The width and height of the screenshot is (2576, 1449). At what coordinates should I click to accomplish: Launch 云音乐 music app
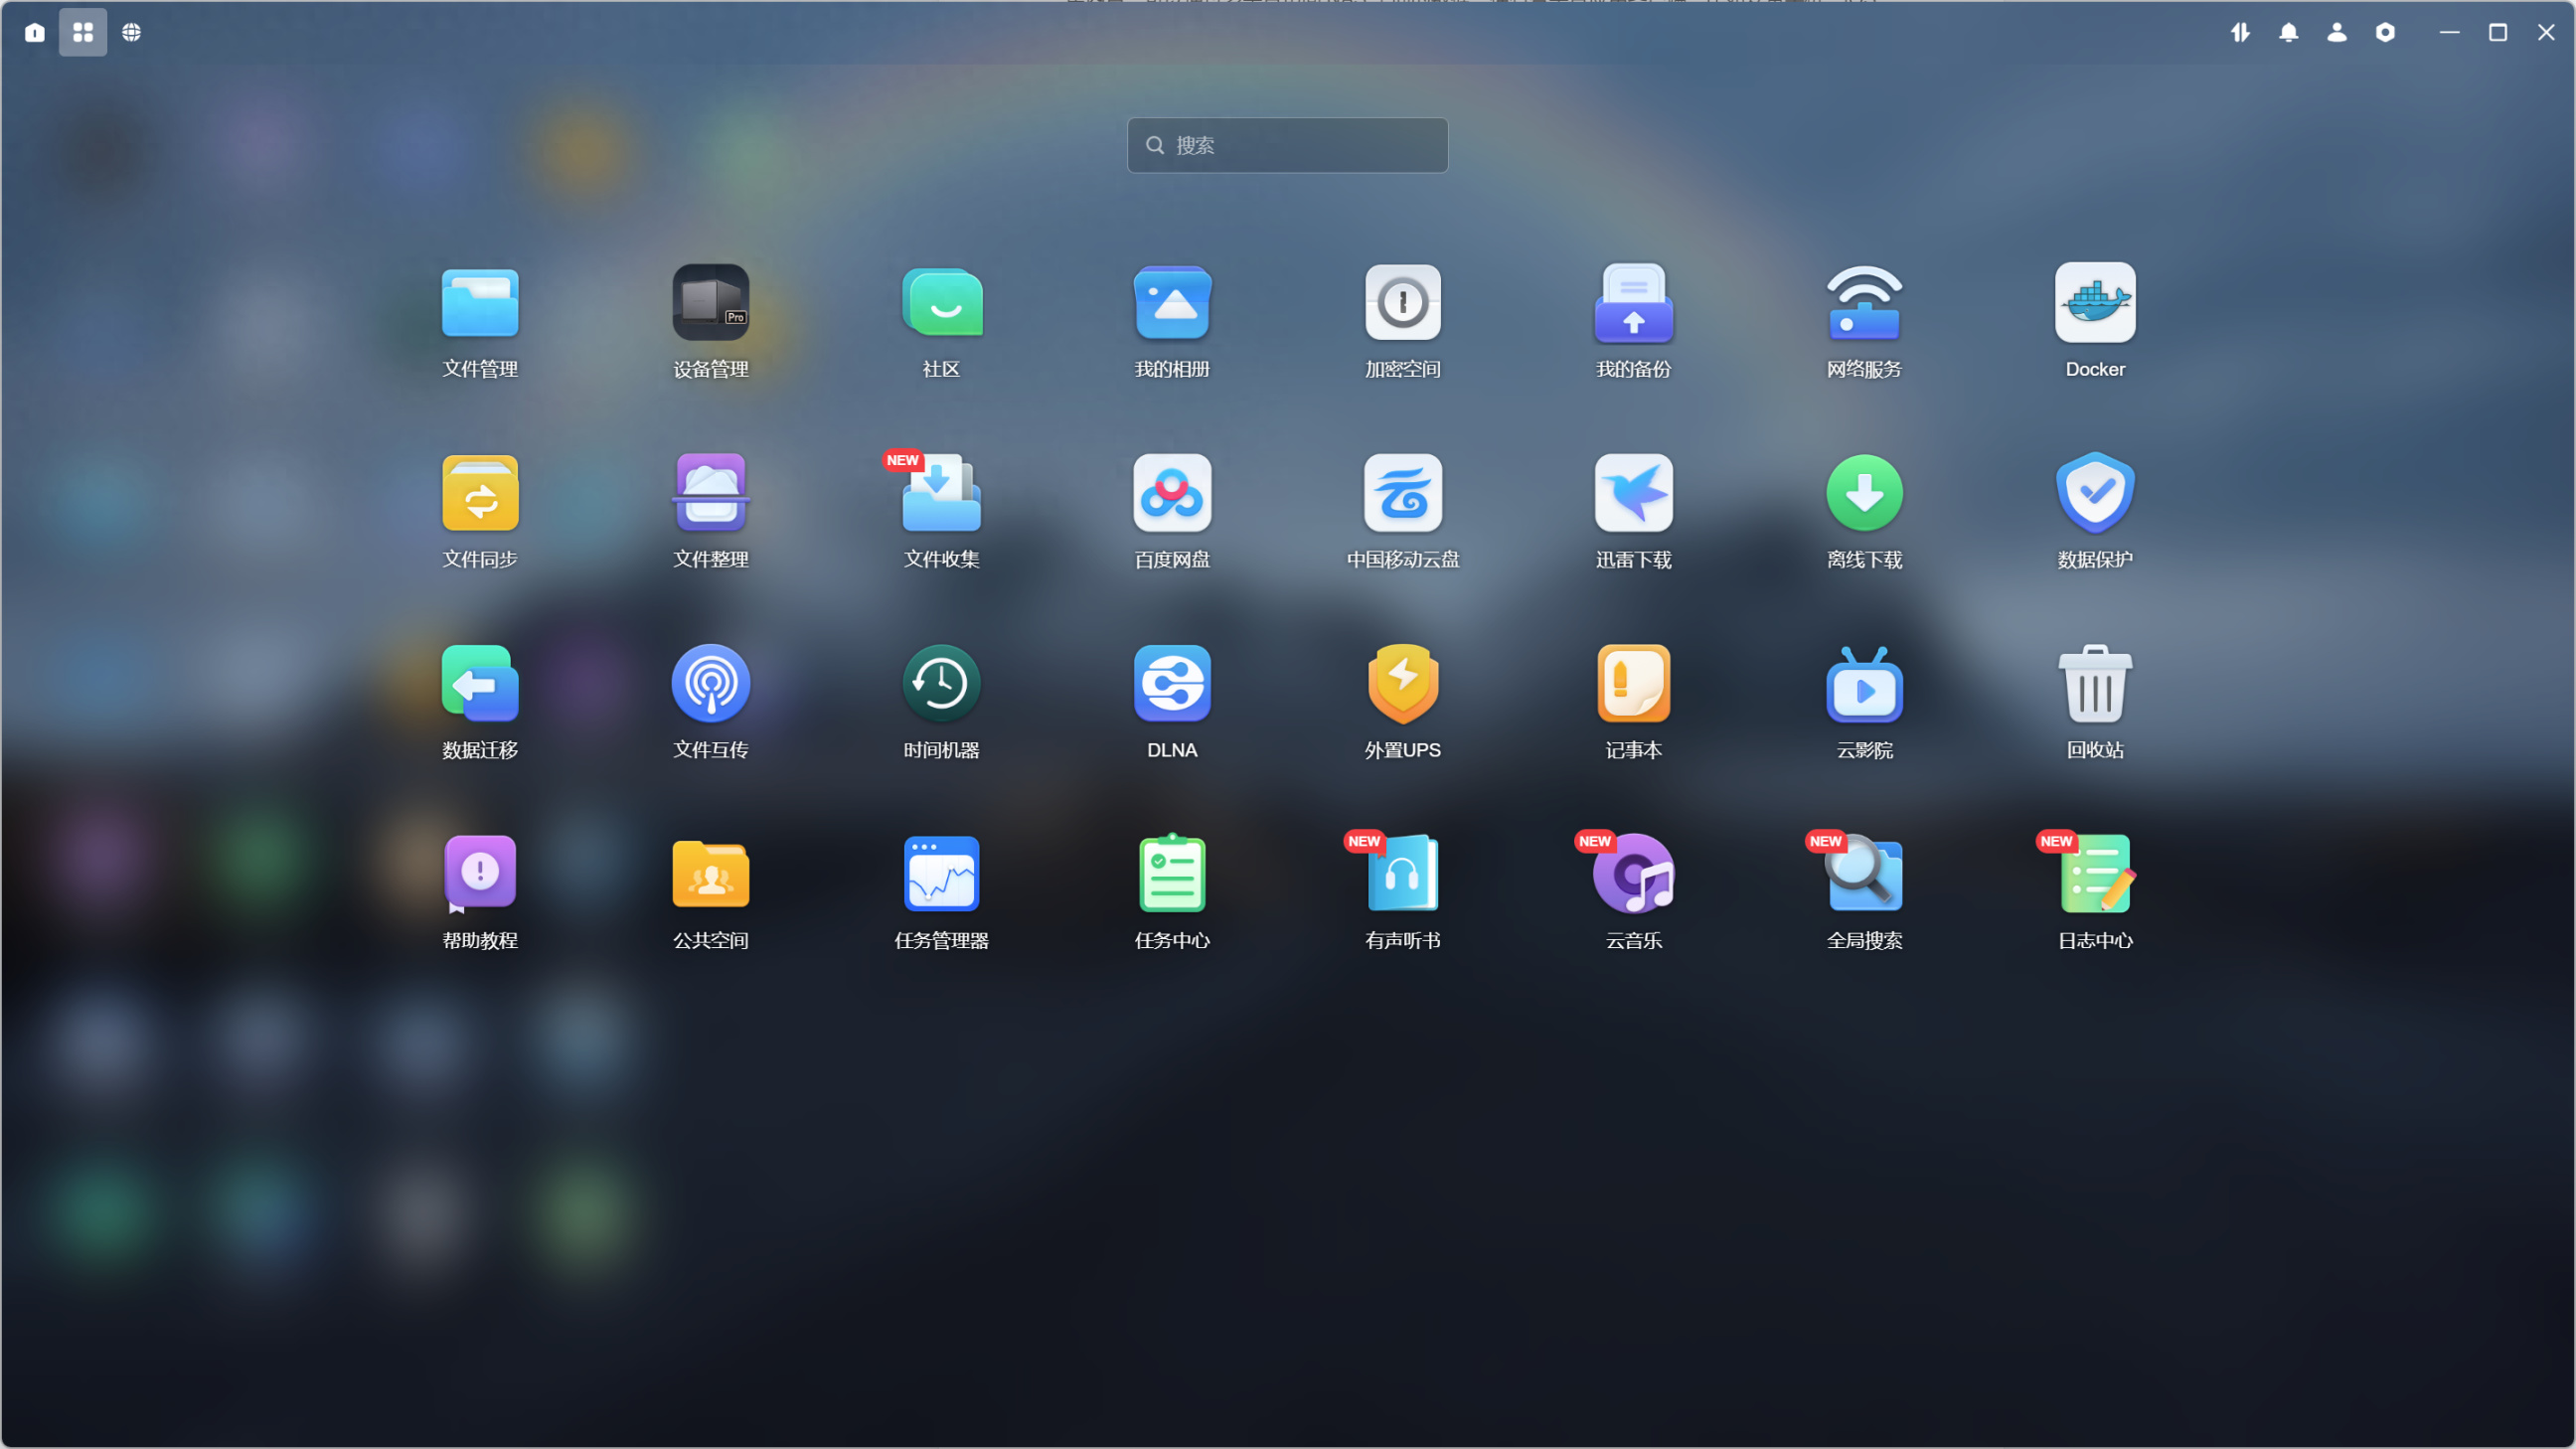(x=1633, y=874)
